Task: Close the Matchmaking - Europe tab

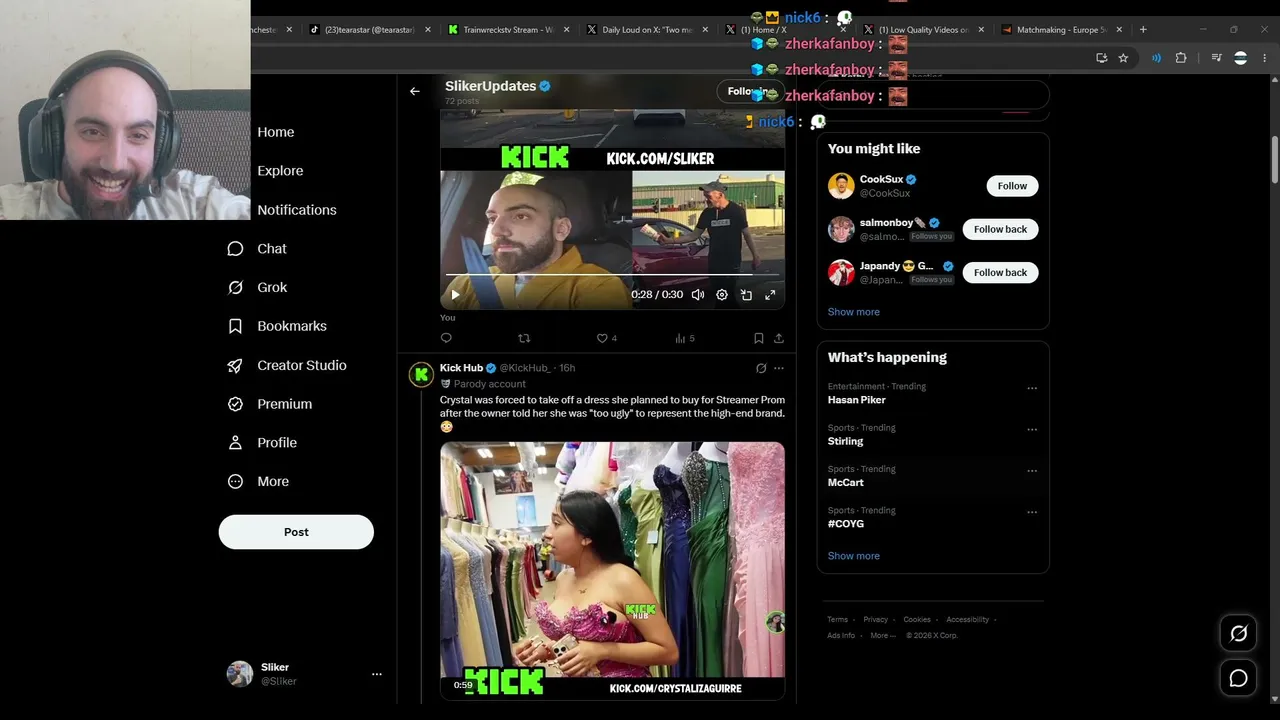Action: (x=1119, y=30)
